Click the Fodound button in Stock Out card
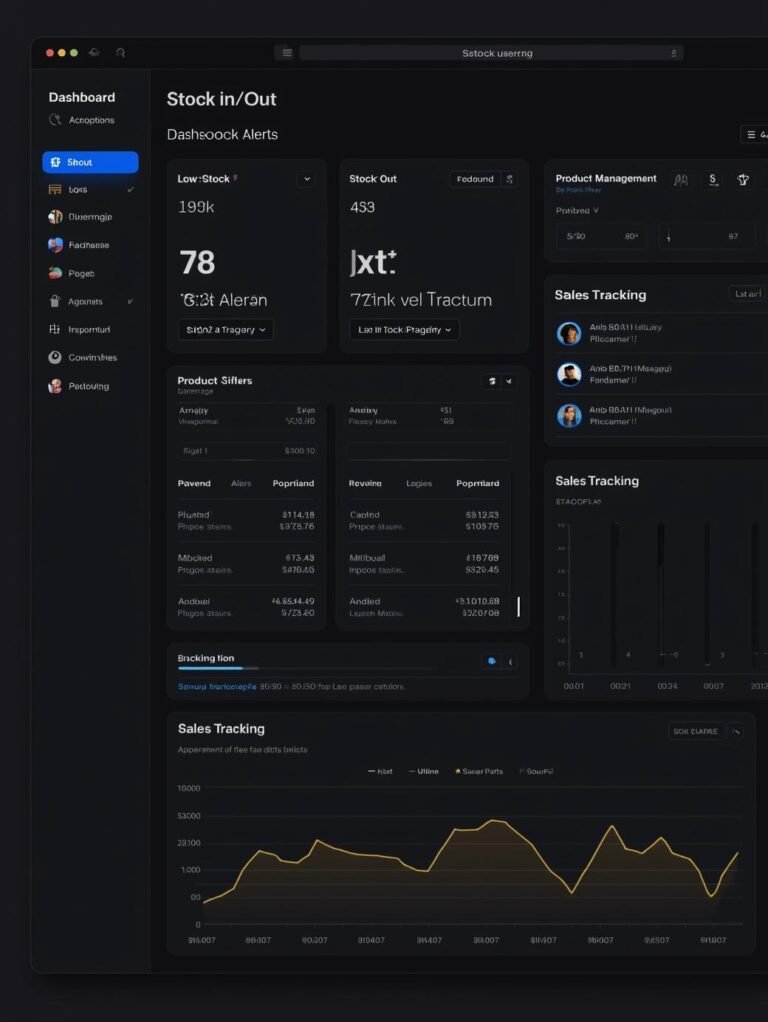Screen dimensions: 768x1022 pos(475,179)
